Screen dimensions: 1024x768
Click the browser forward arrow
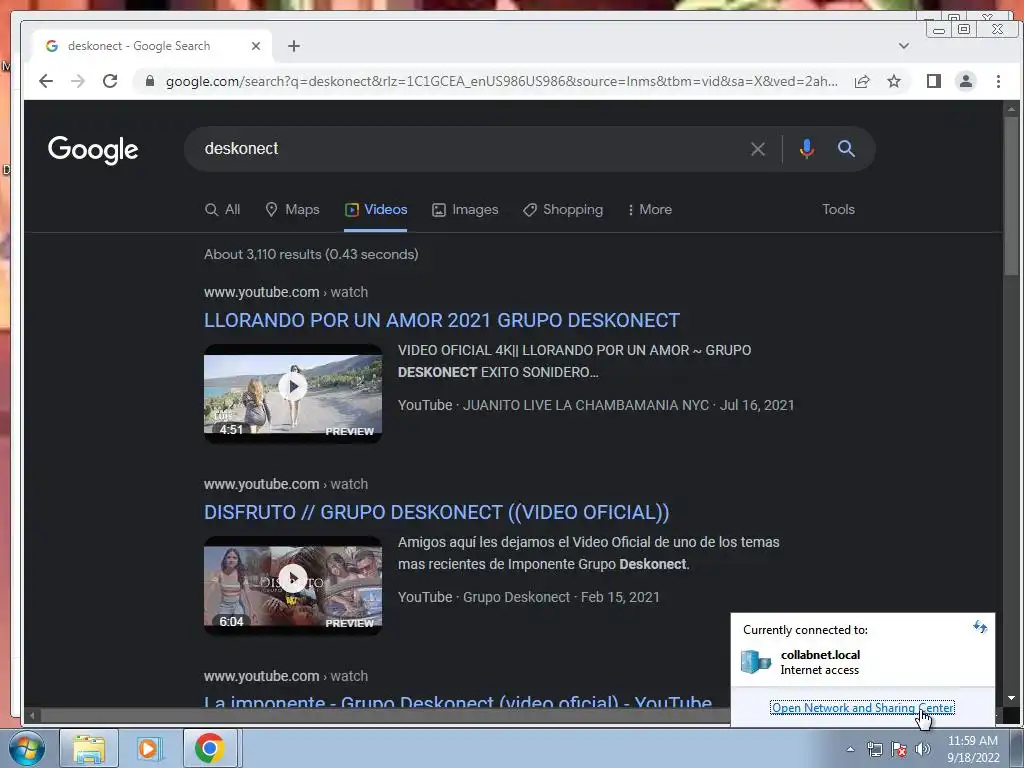[78, 81]
